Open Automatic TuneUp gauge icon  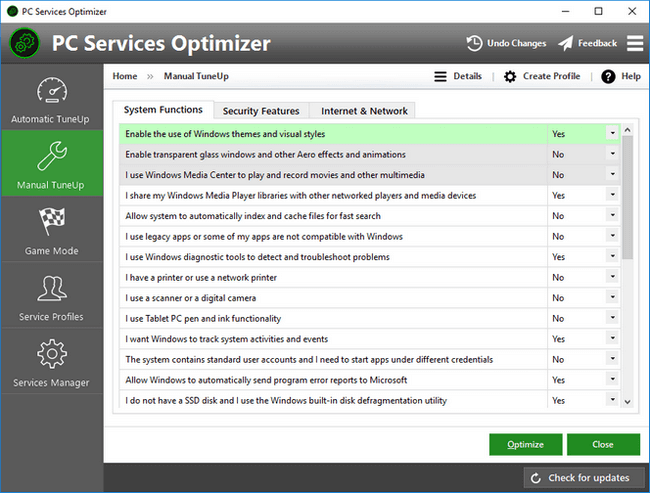point(52,90)
